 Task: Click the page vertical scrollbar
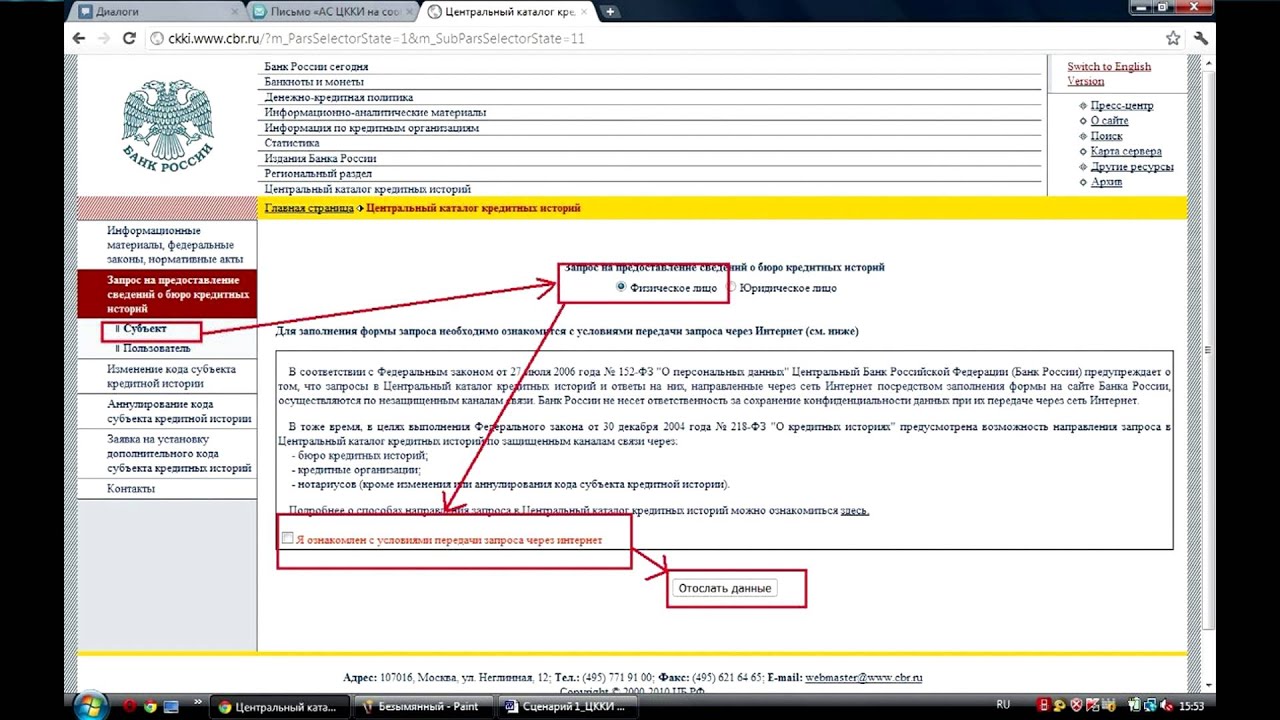[1209, 350]
